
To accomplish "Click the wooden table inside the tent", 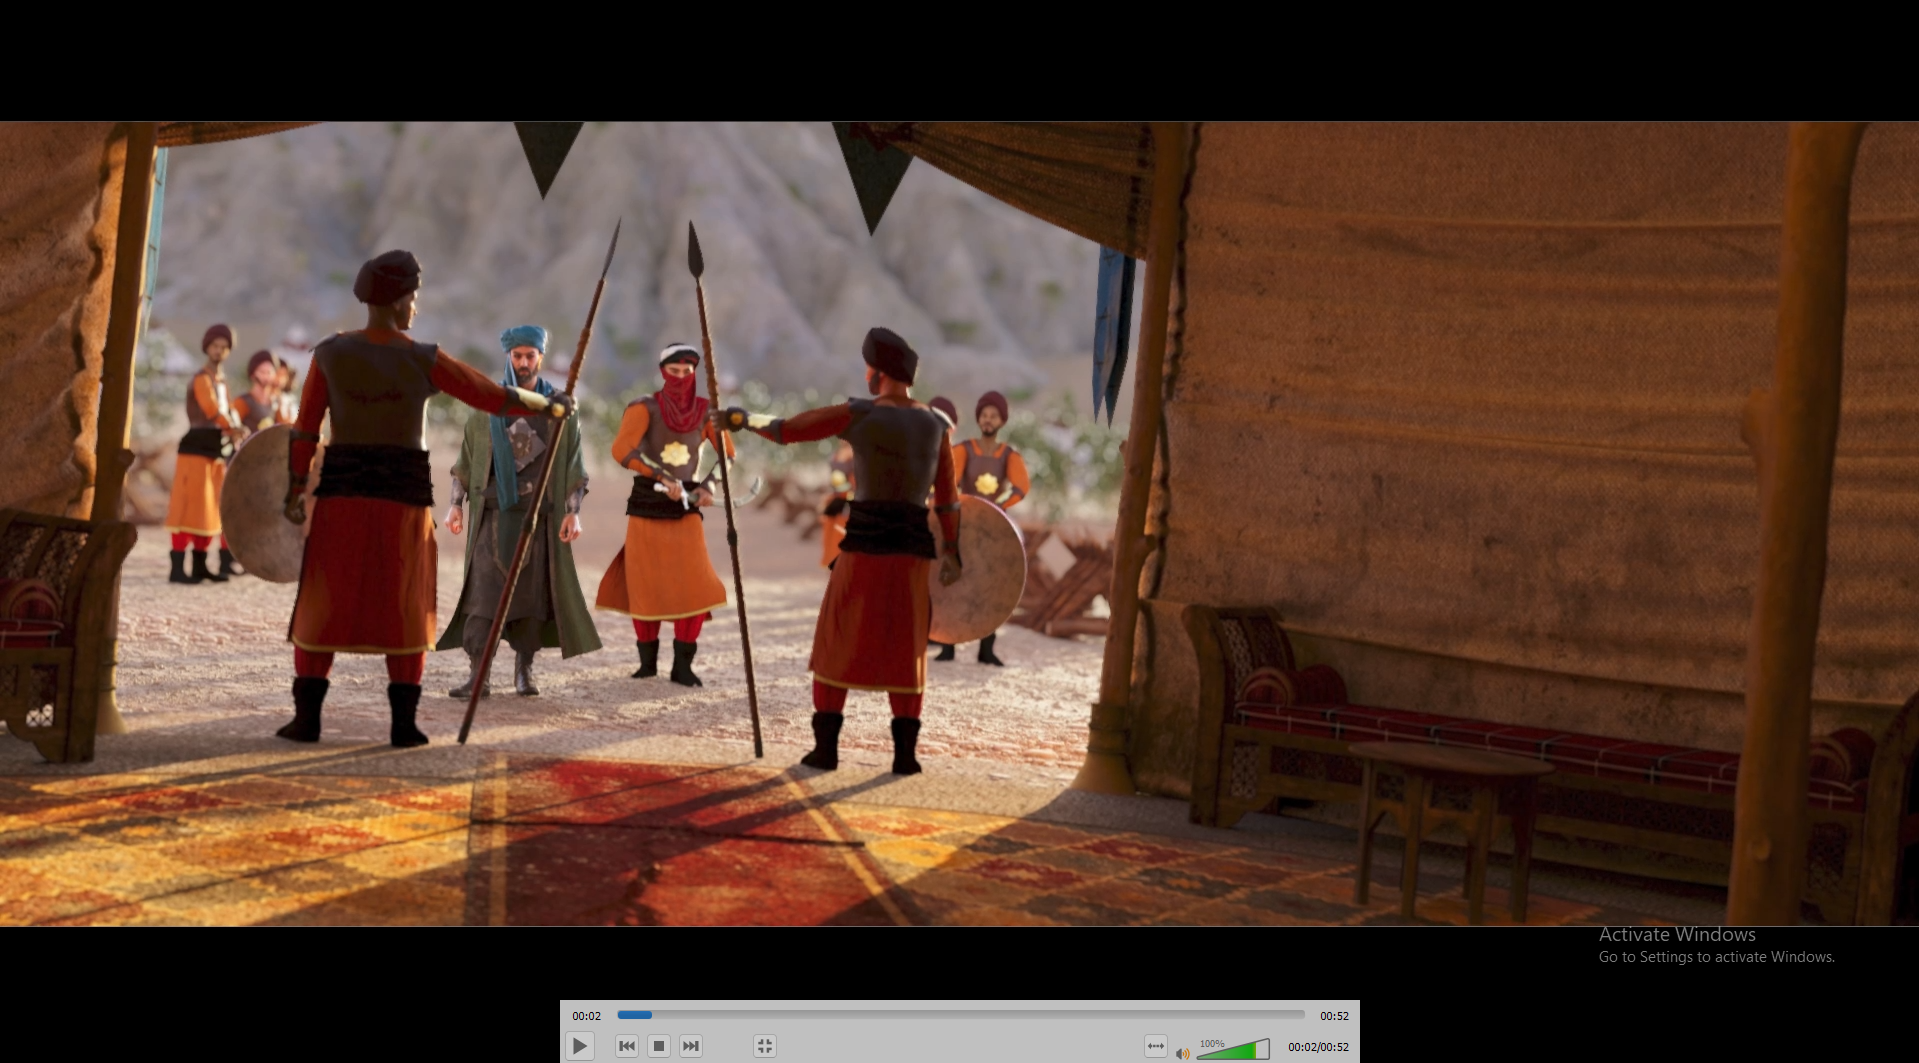I will click(x=1445, y=800).
